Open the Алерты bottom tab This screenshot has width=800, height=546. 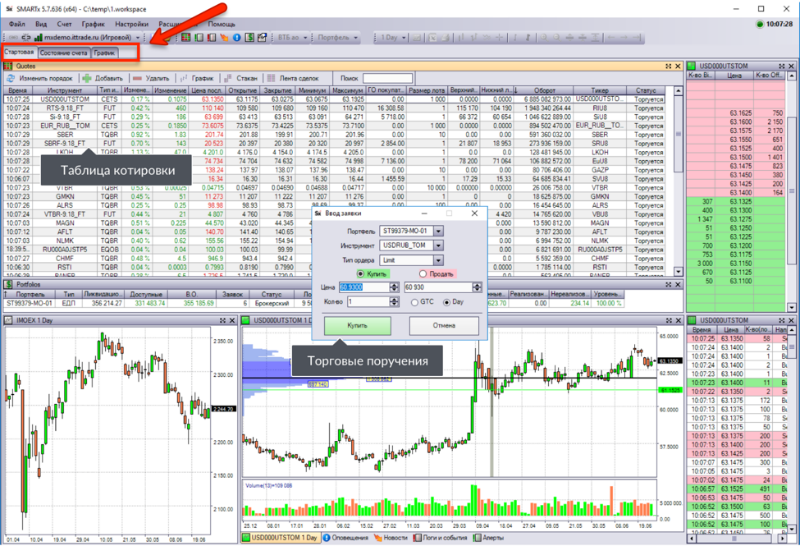[489, 538]
